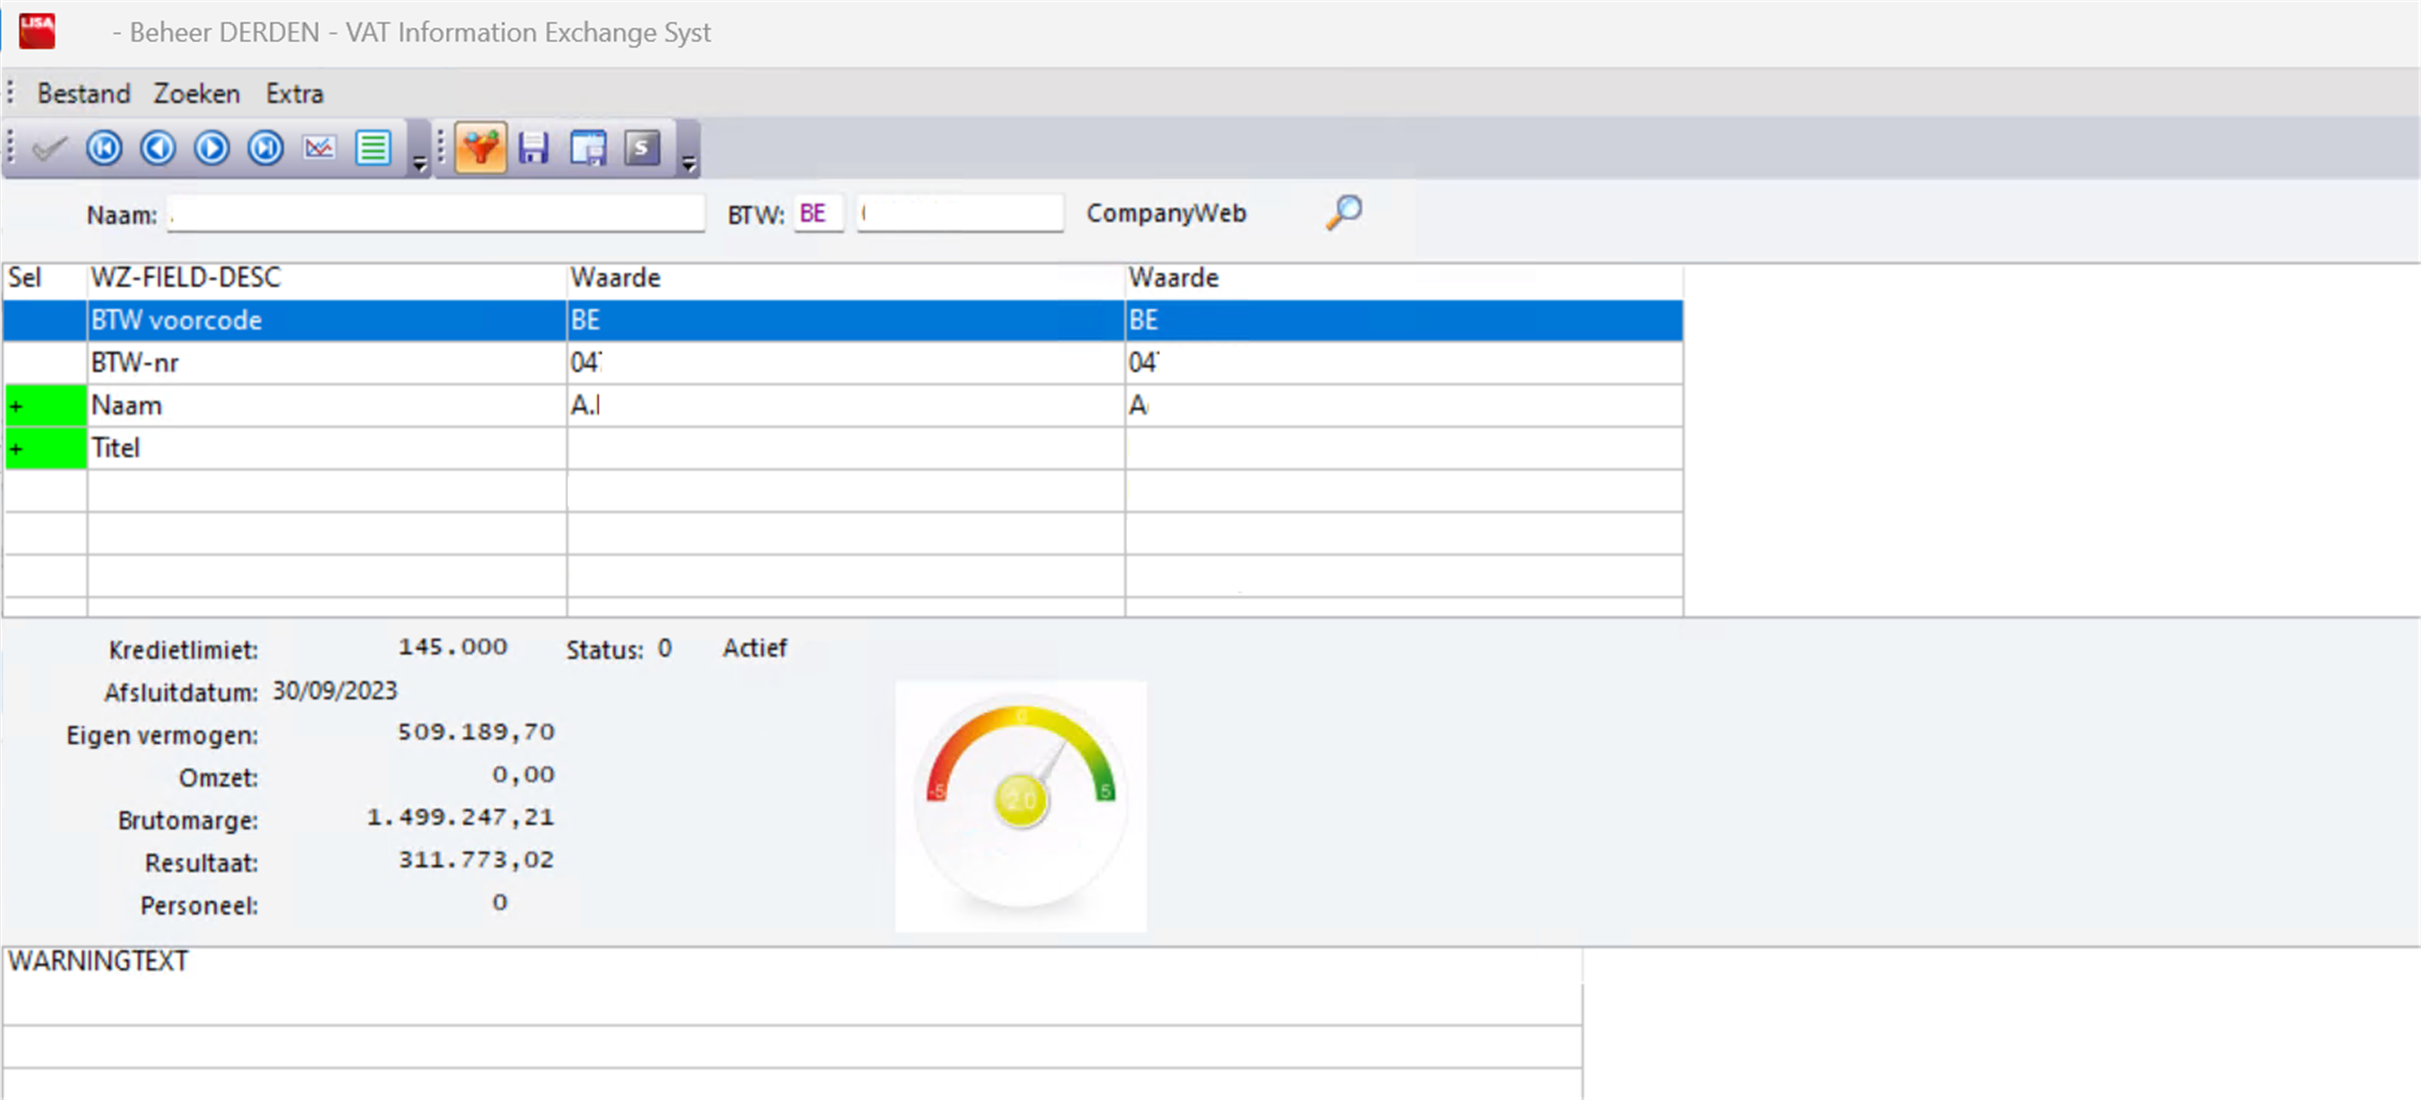
Task: Jump to the last record
Action: point(266,148)
